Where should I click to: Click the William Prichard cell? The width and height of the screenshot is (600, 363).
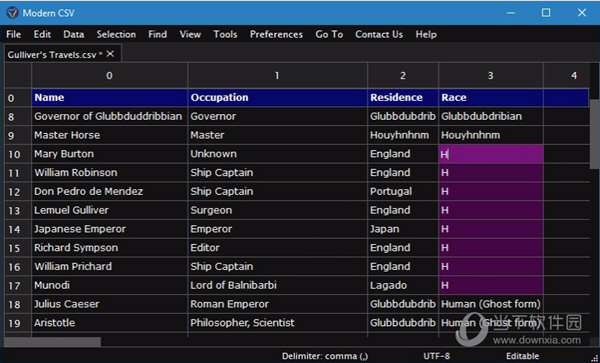pyautogui.click(x=109, y=266)
